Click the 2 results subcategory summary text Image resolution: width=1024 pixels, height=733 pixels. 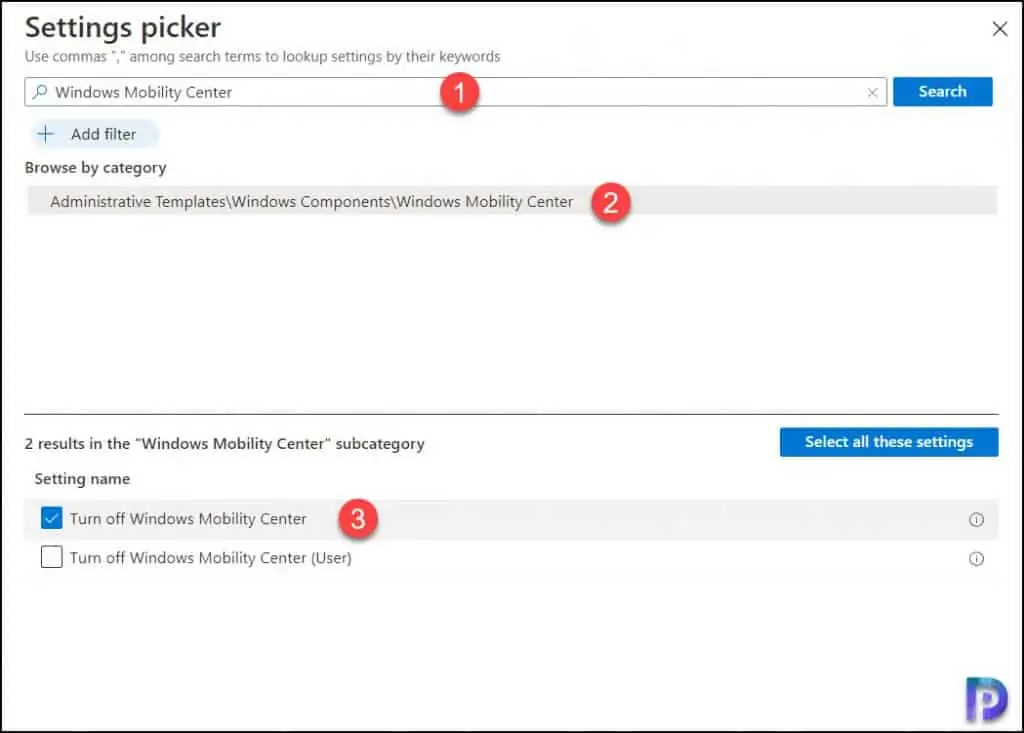(x=225, y=444)
